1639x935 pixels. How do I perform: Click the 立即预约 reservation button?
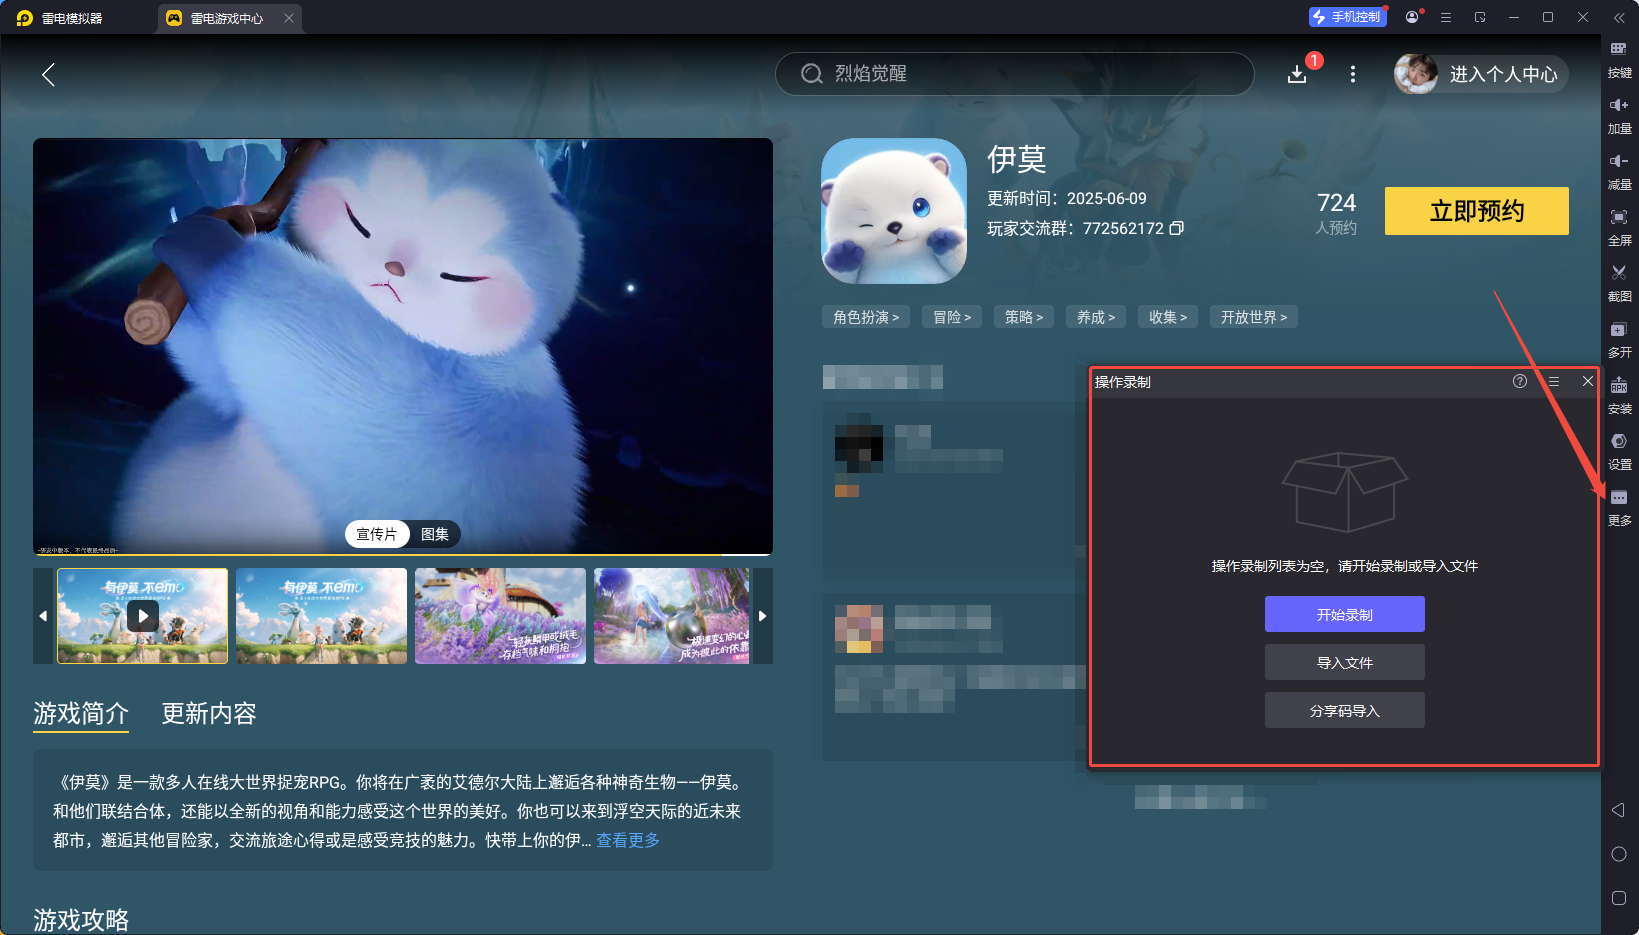[1476, 211]
